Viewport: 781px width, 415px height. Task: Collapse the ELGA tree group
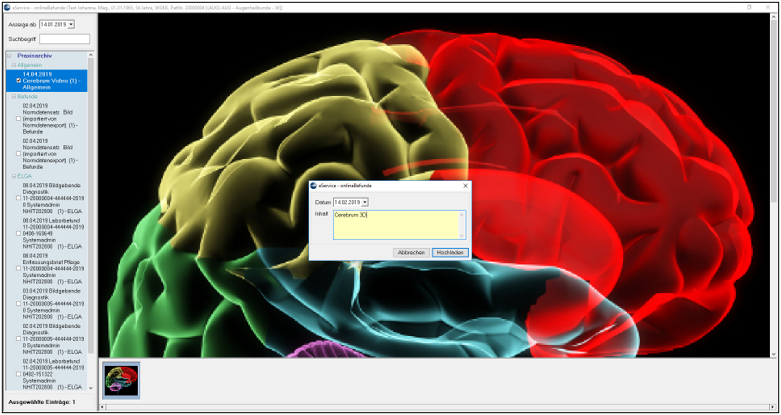[14, 176]
